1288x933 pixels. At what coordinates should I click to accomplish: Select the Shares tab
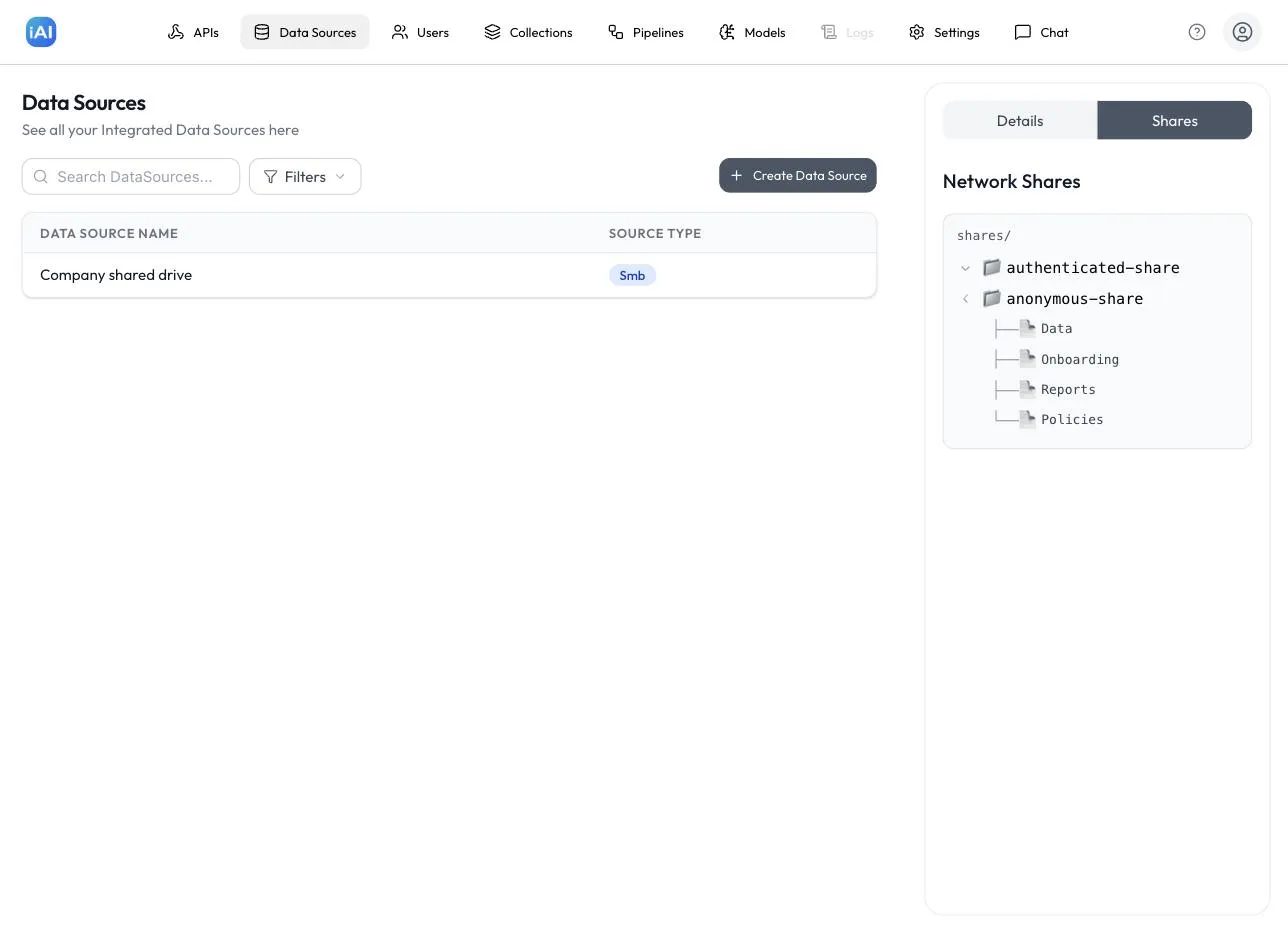[1174, 120]
